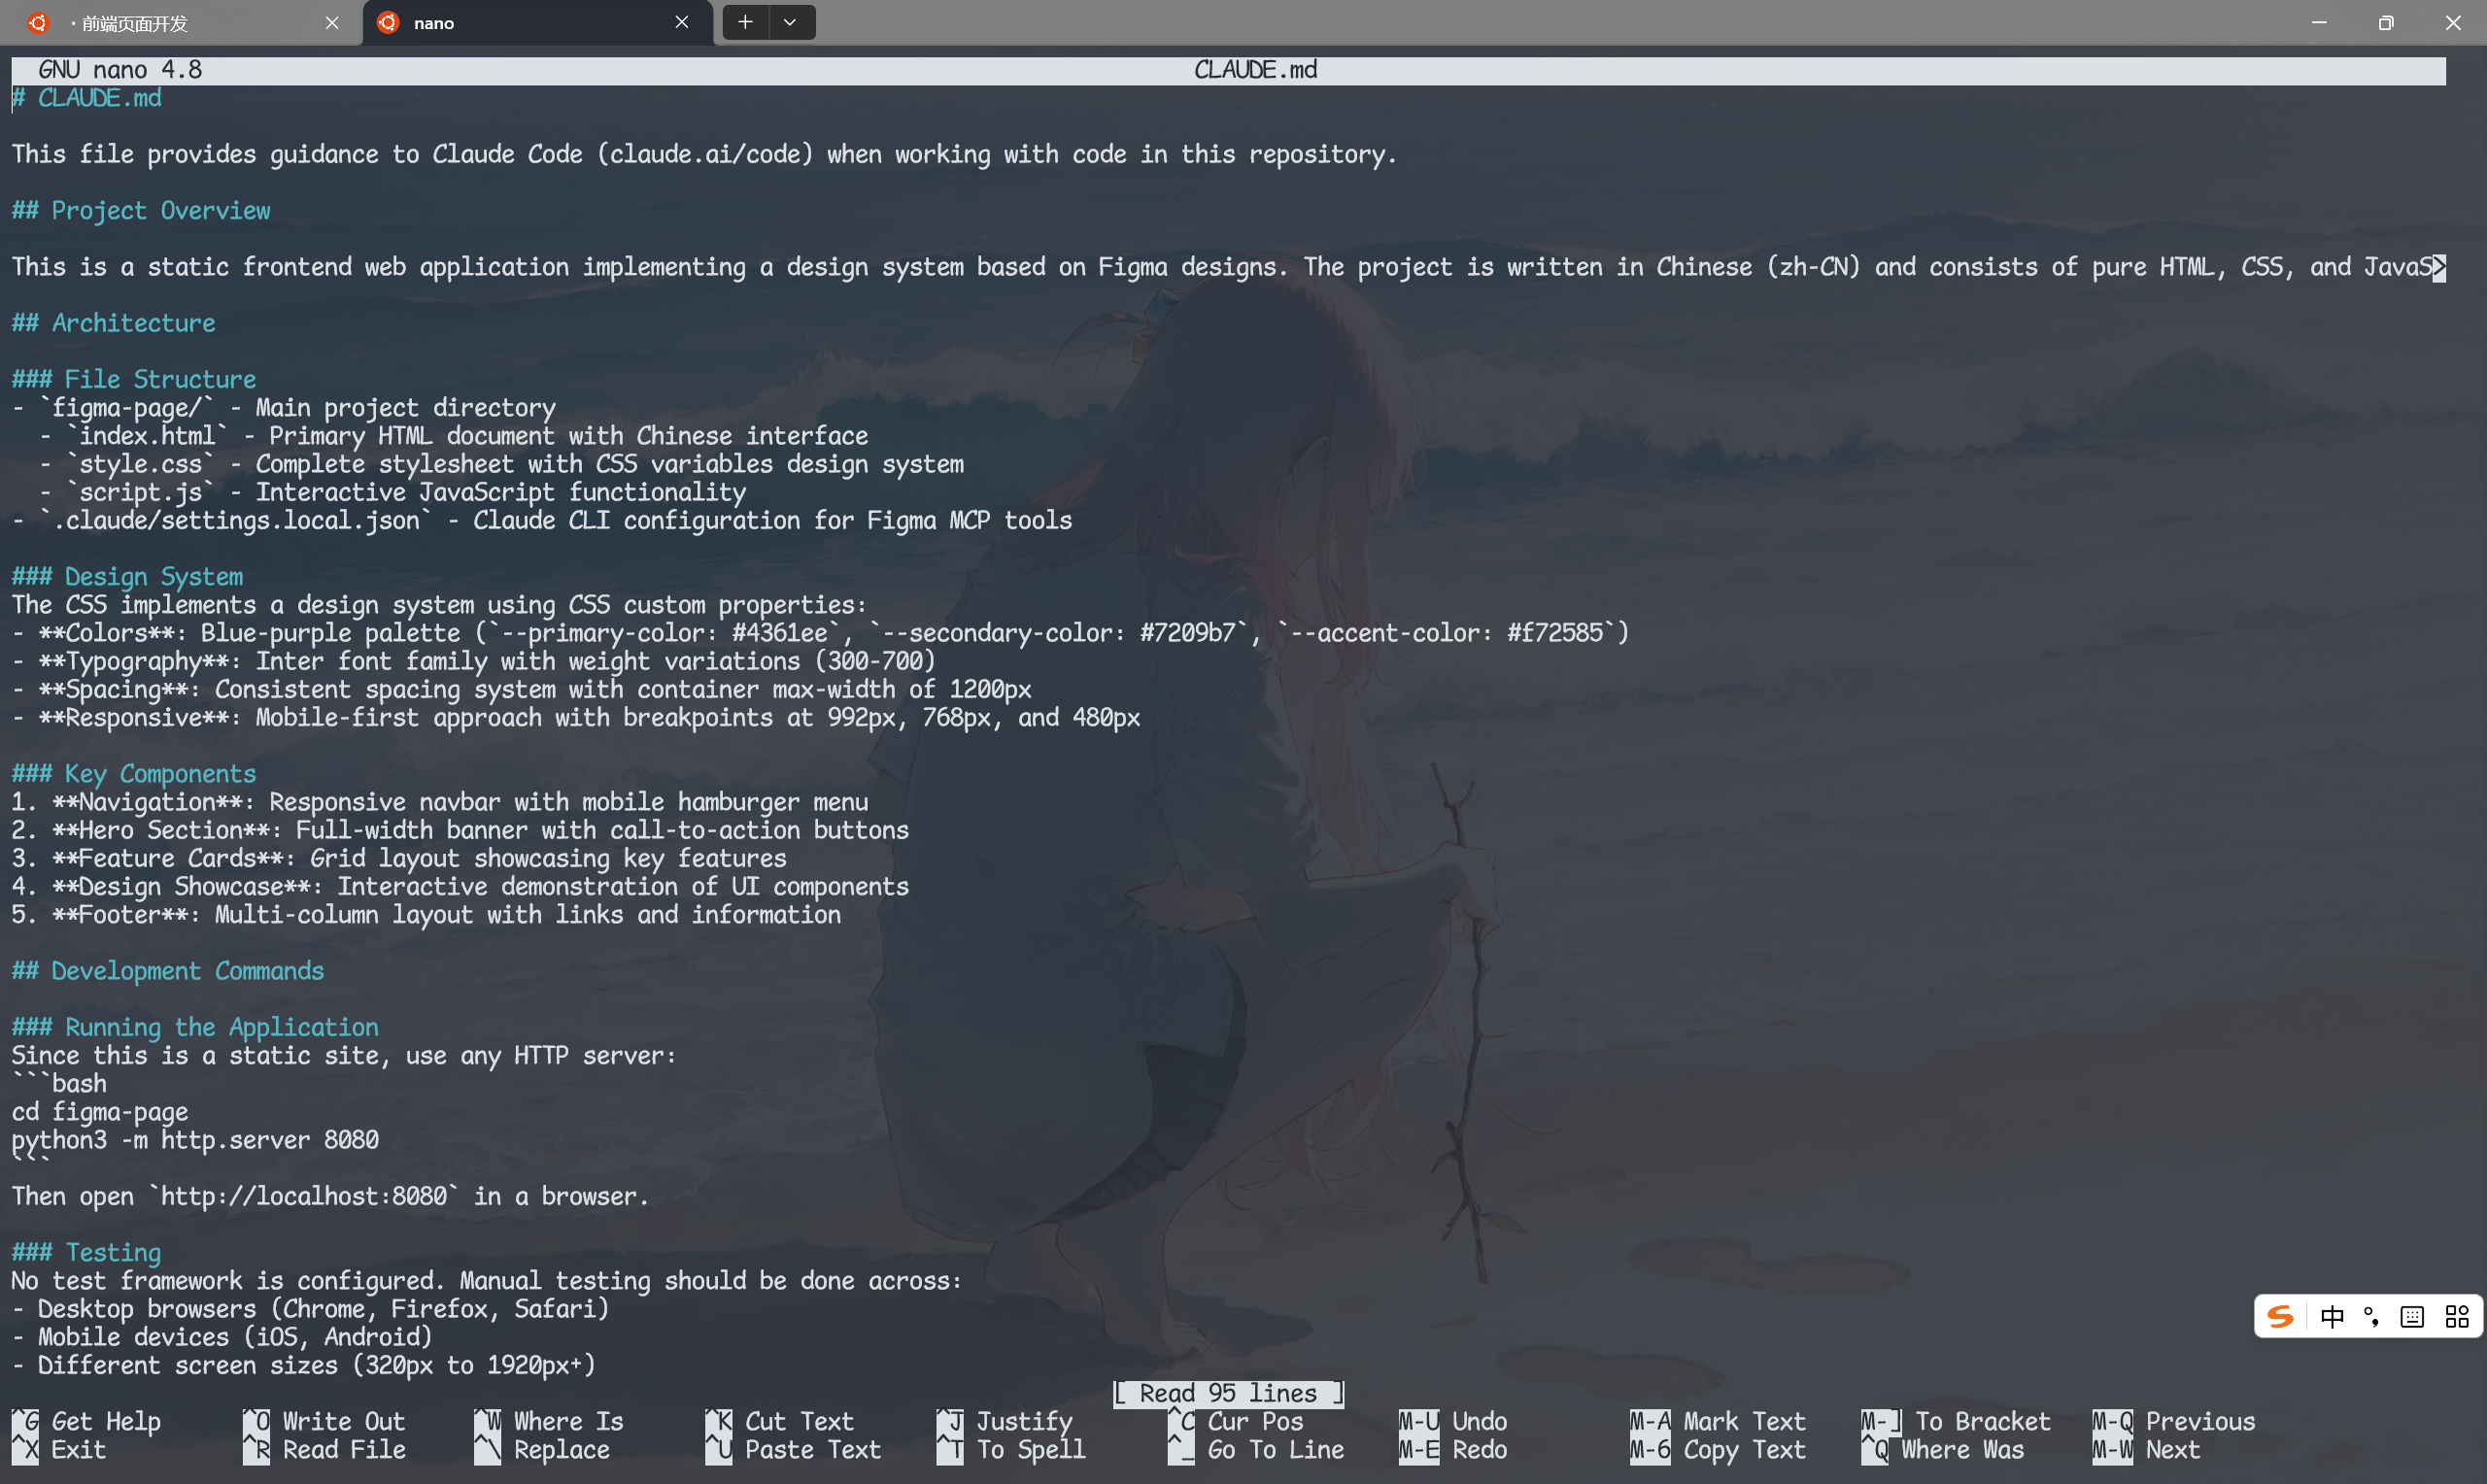This screenshot has width=2487, height=1484.
Task: Close the nano tab
Action: point(682,22)
